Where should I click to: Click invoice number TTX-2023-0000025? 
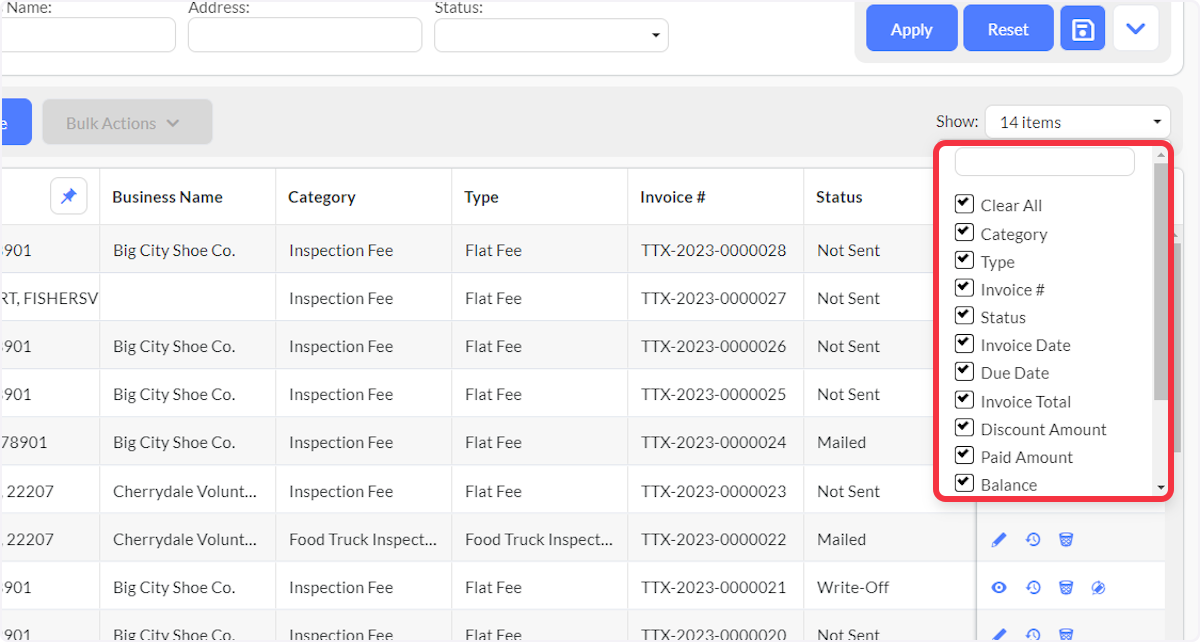point(714,394)
